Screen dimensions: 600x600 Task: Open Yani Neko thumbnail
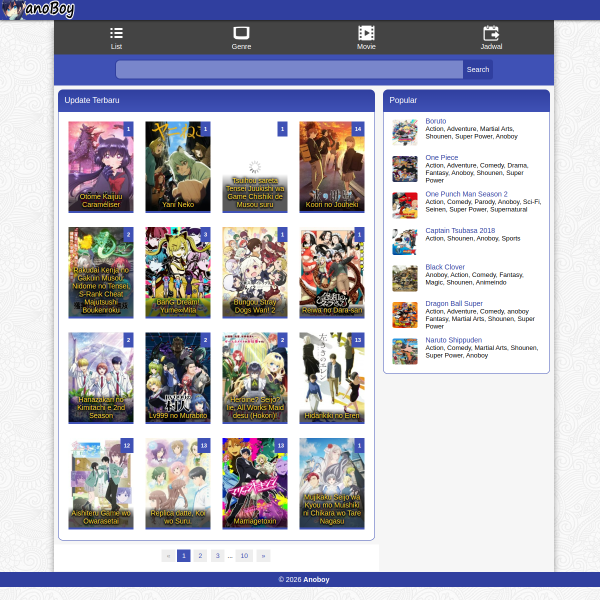tap(178, 167)
